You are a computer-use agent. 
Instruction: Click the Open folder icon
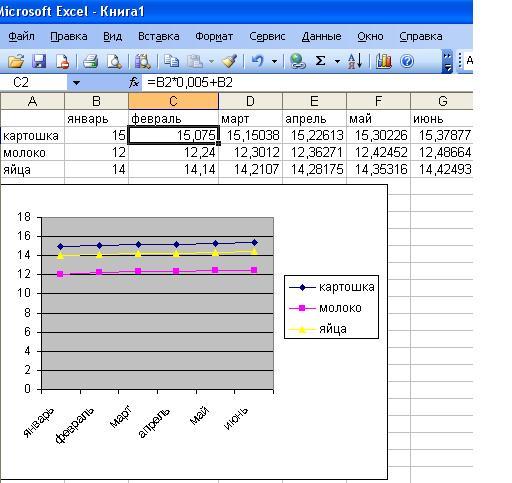16,61
